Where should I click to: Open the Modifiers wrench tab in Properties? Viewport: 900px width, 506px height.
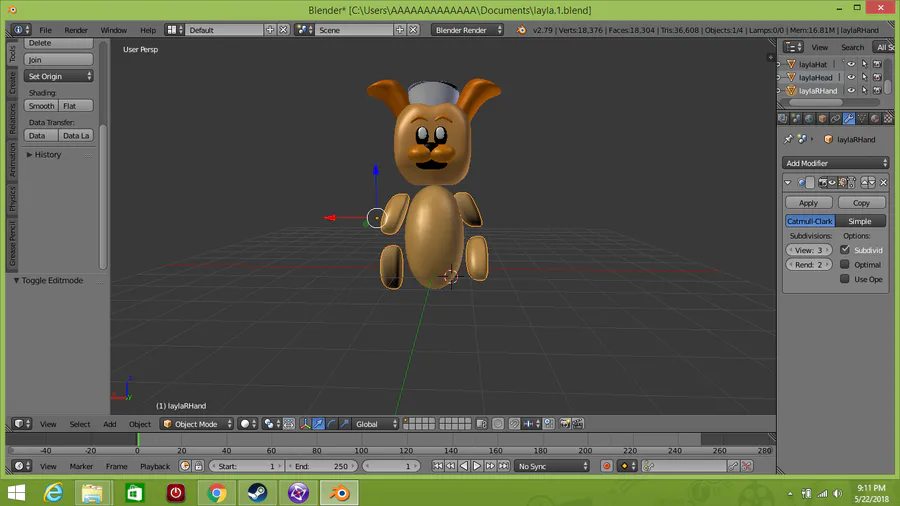[848, 119]
